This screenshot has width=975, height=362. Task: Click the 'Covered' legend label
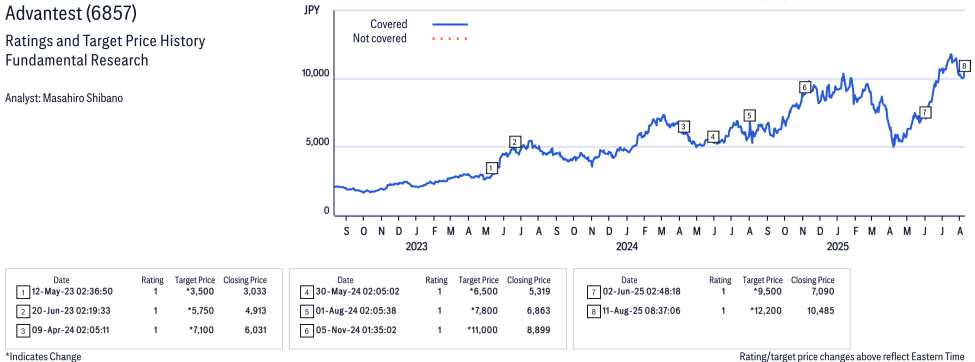click(x=389, y=24)
